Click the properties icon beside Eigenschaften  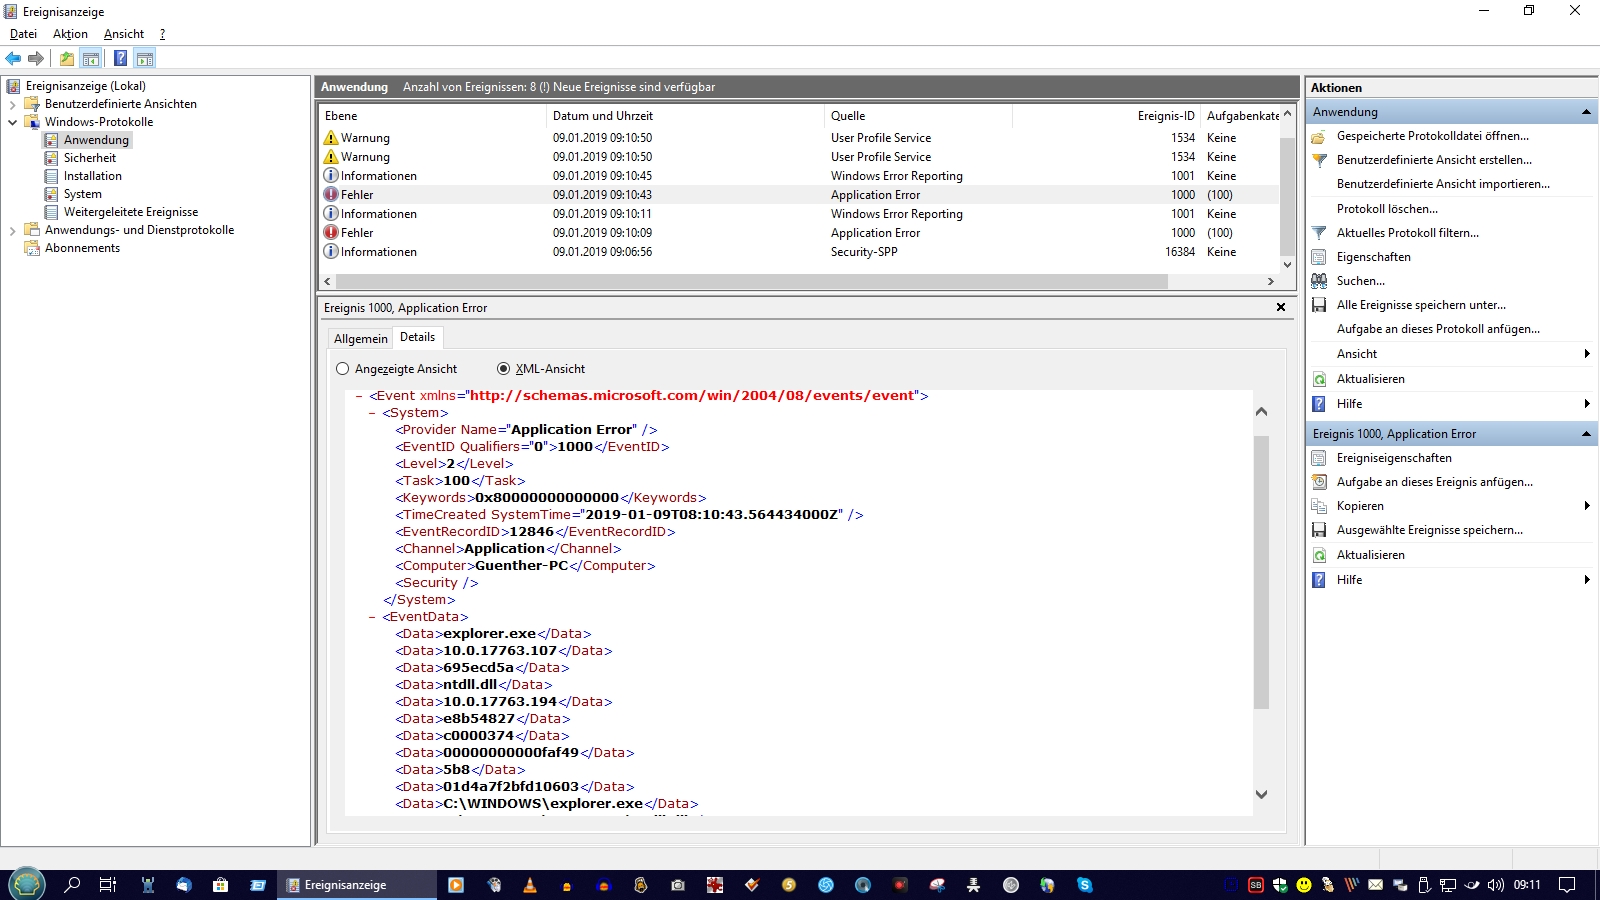[1319, 257]
